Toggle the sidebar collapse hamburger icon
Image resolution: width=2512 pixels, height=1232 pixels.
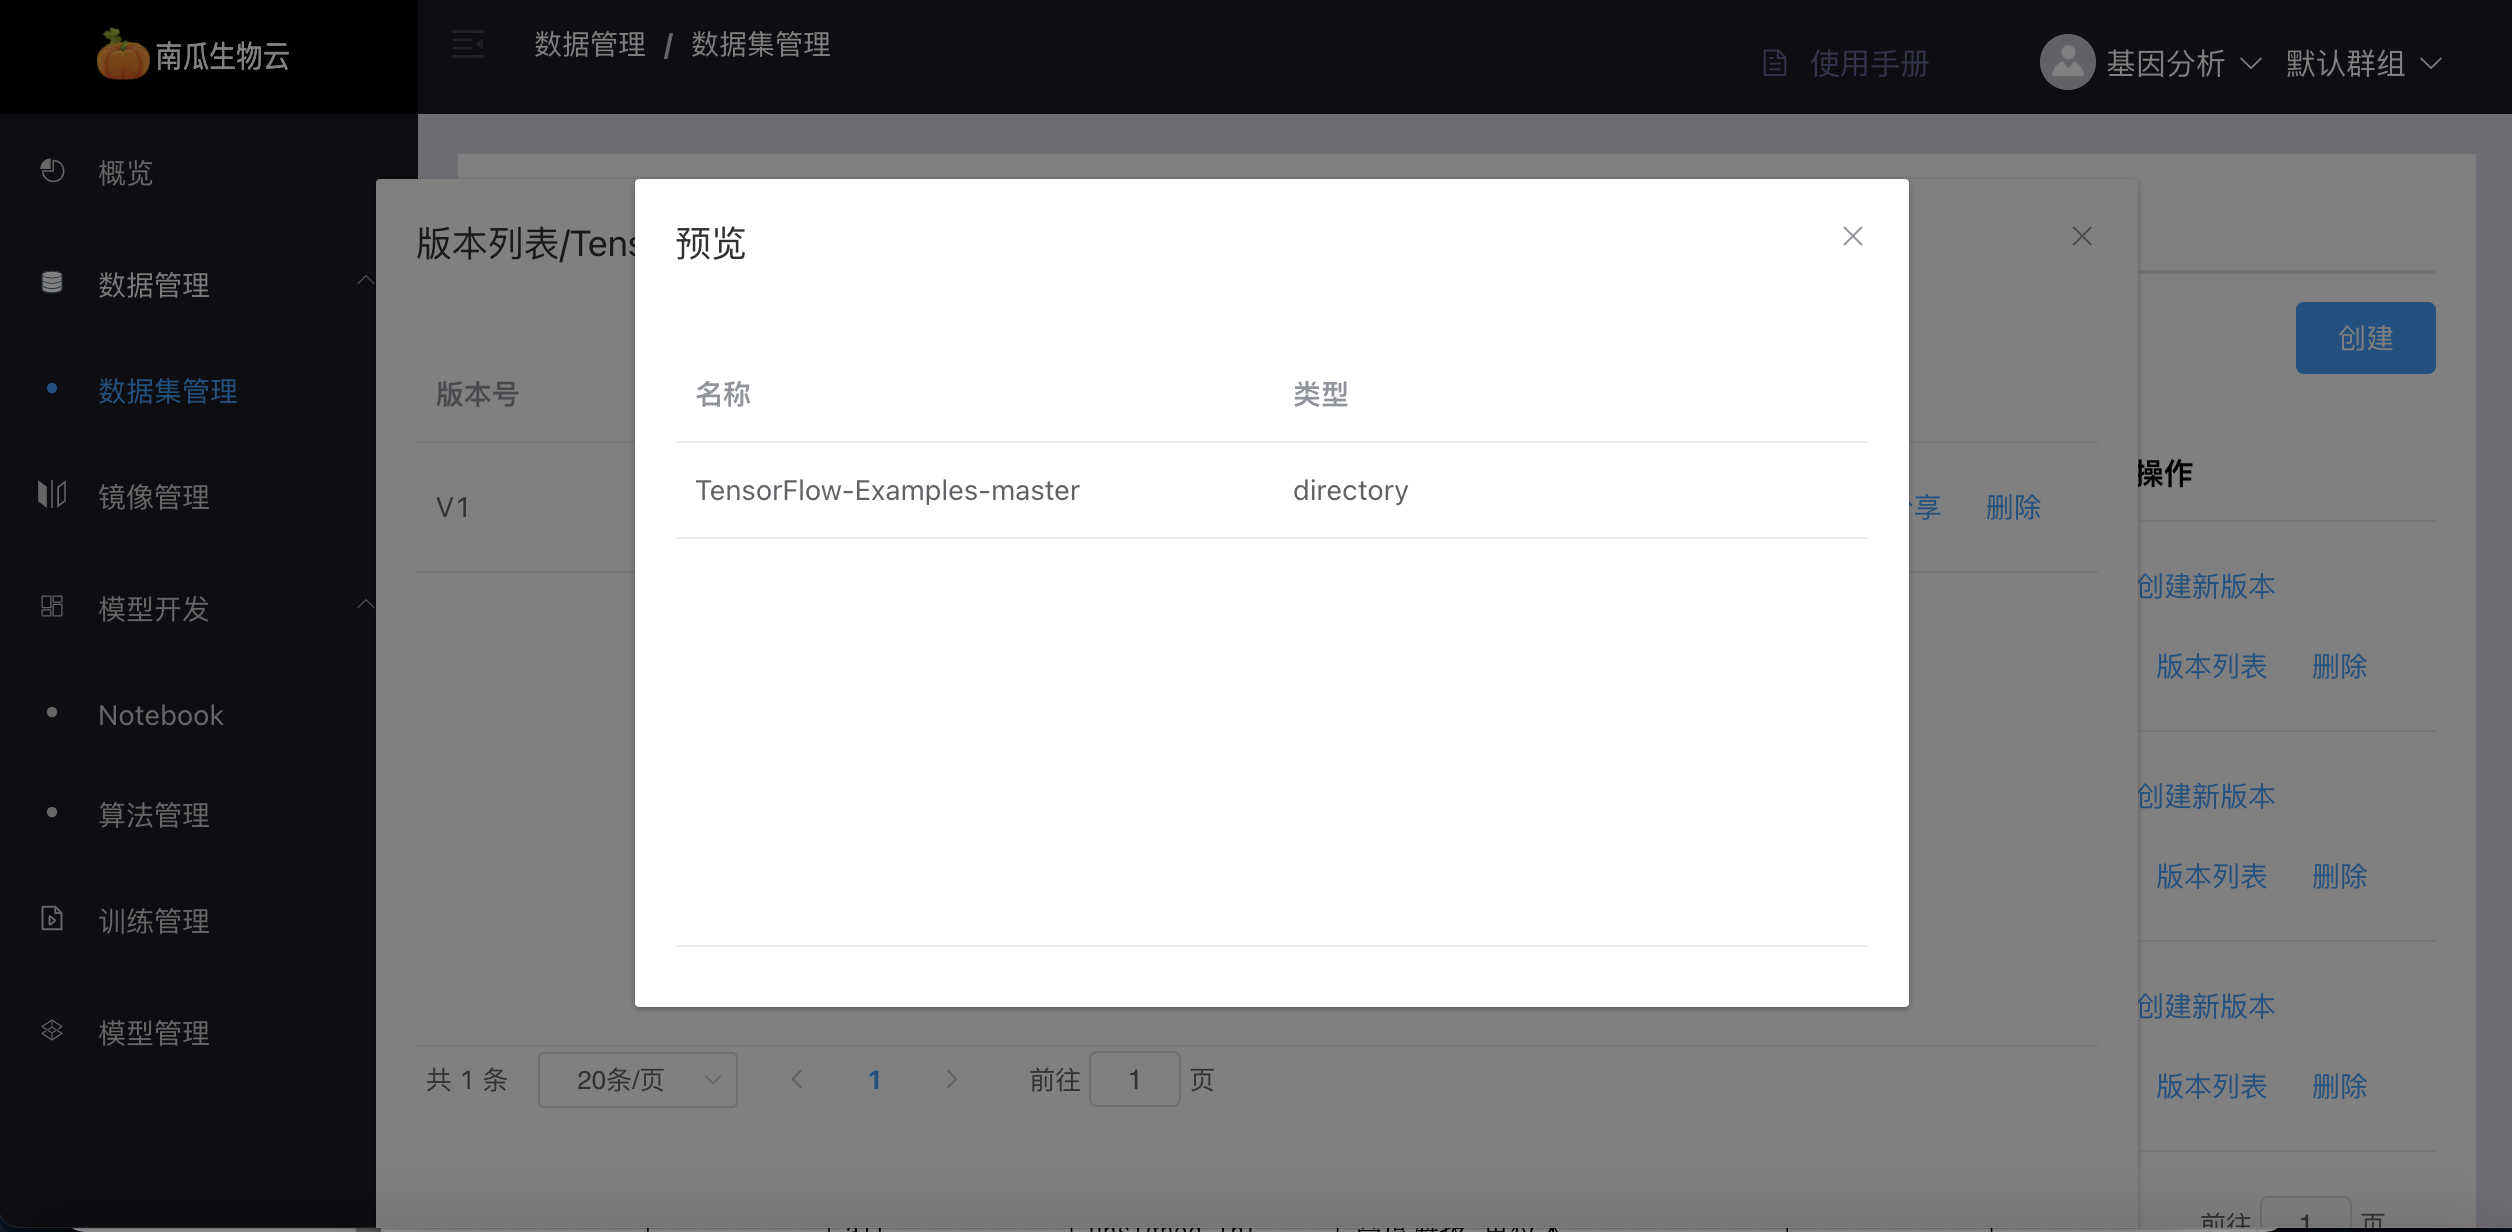point(468,44)
